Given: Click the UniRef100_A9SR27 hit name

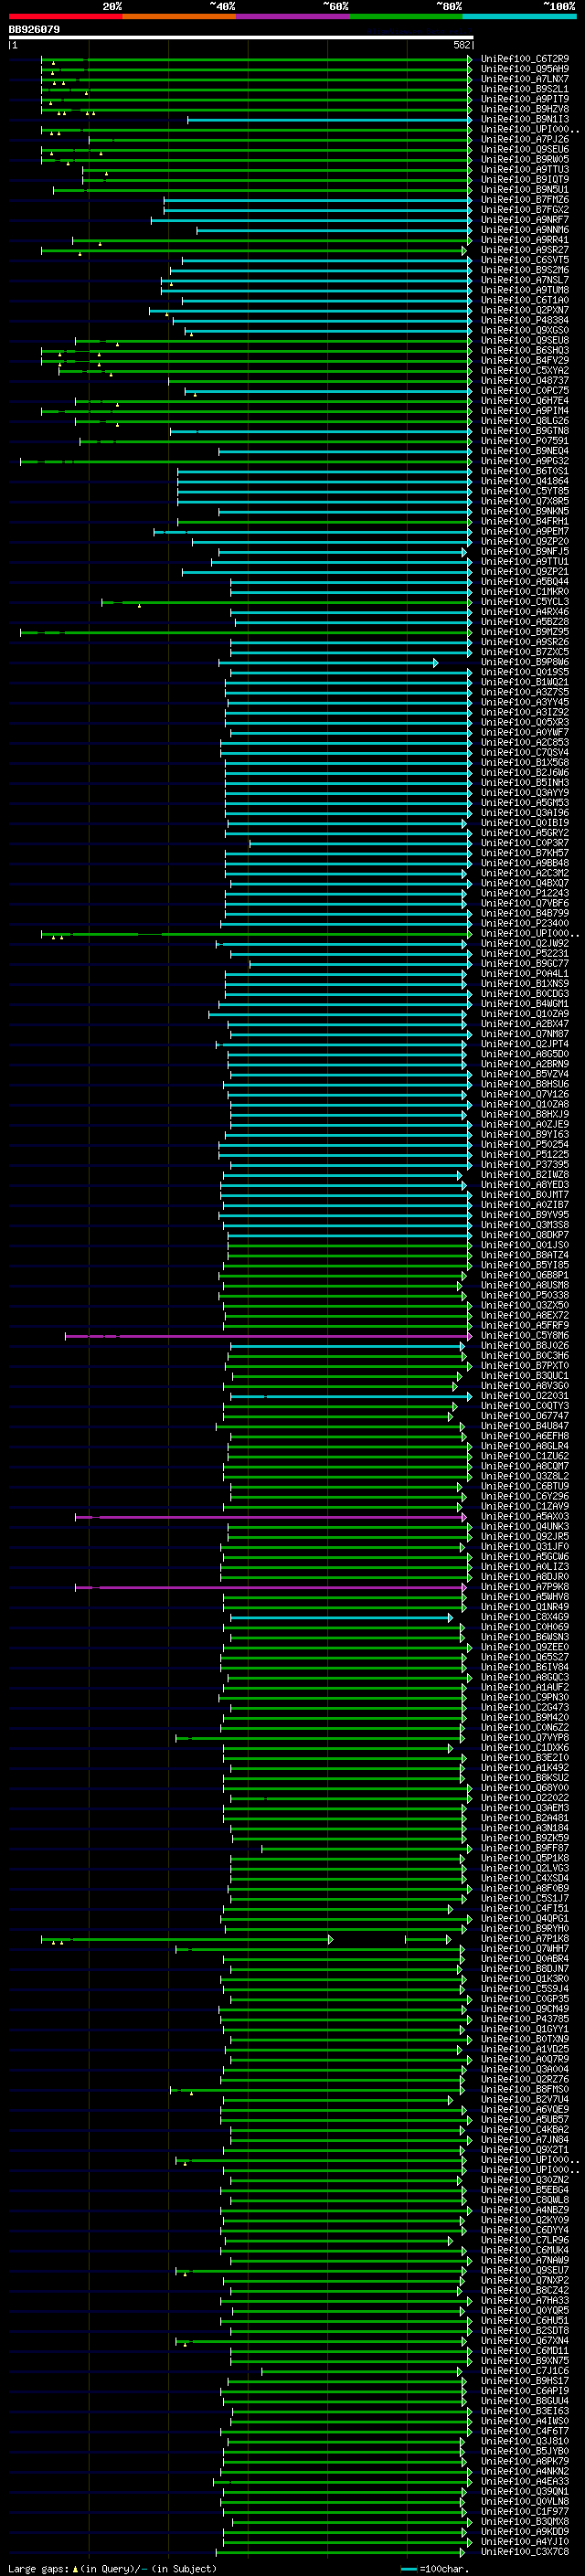Looking at the screenshot, I should (525, 250).
